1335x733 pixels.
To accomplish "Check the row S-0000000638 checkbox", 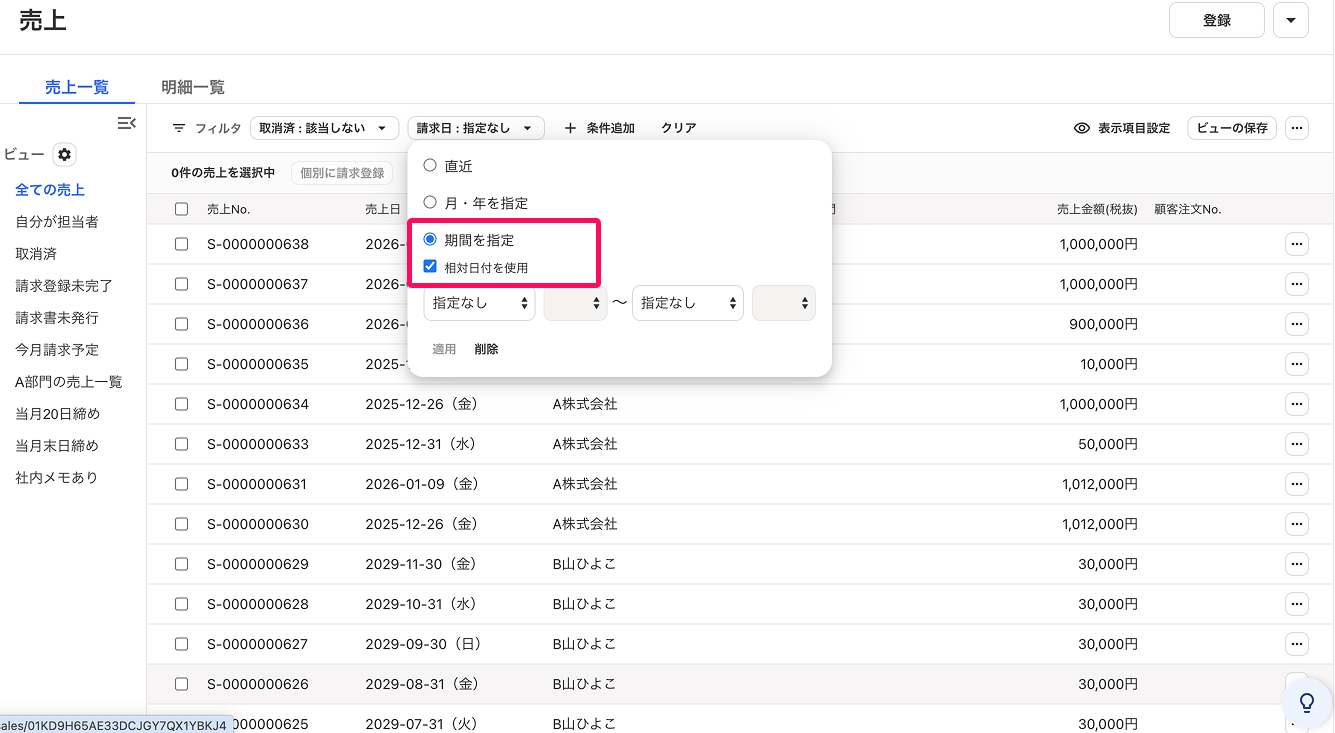I will coord(181,244).
